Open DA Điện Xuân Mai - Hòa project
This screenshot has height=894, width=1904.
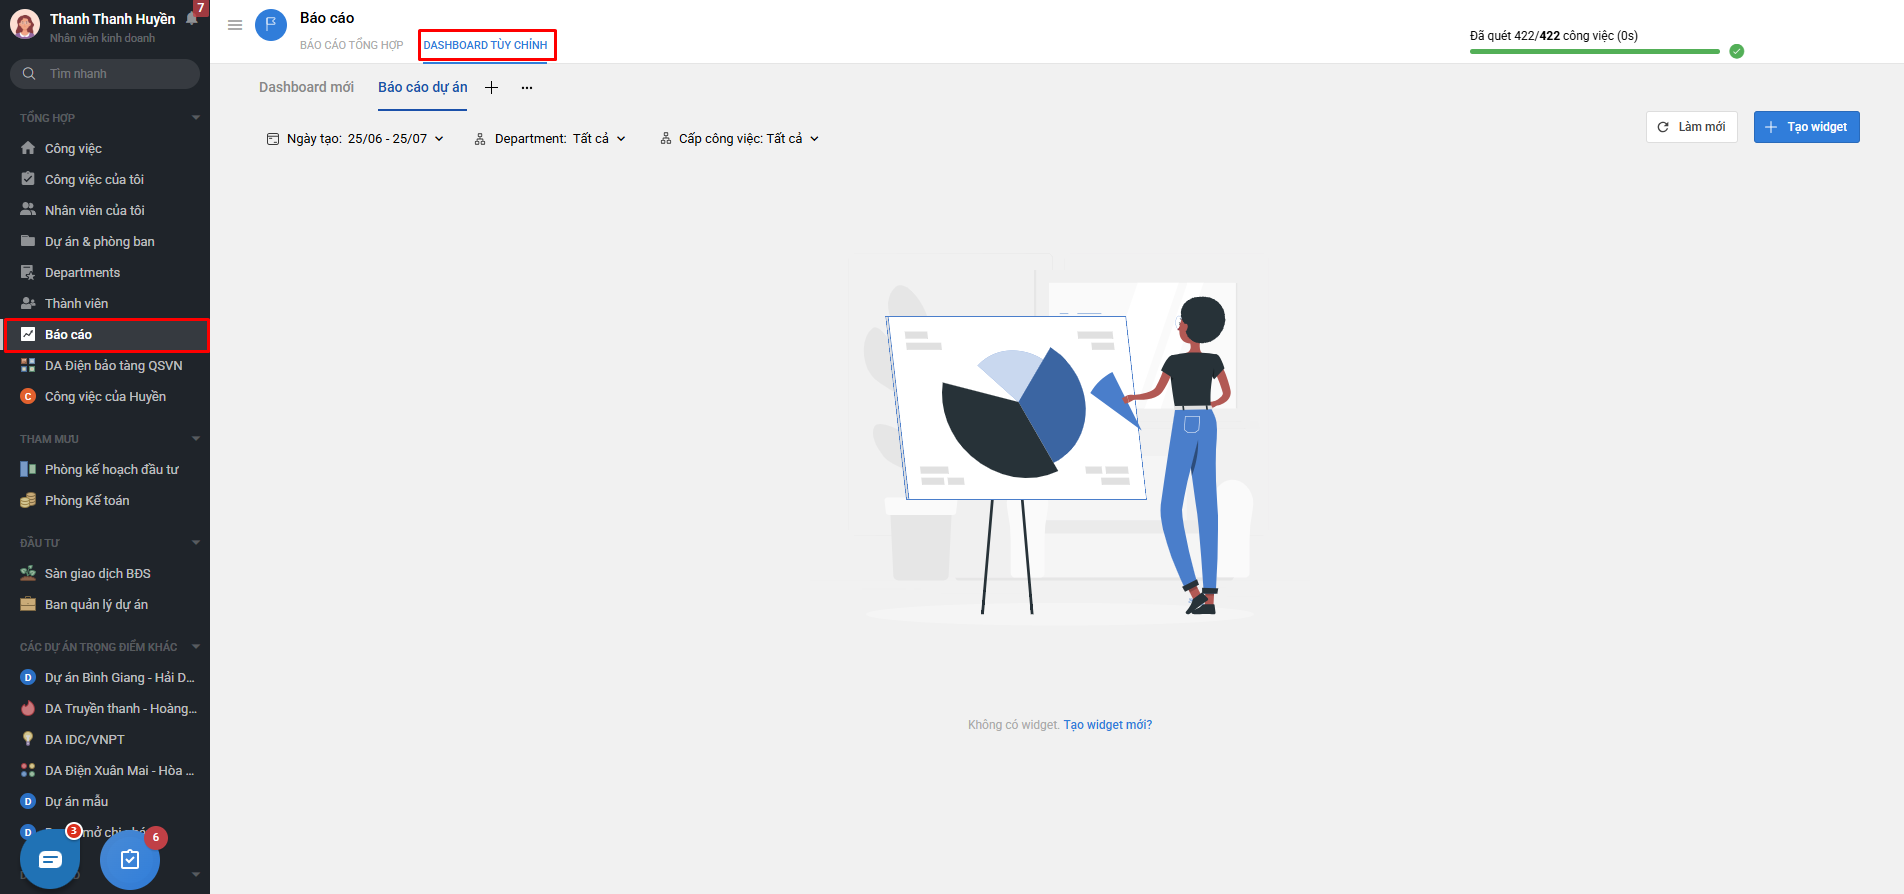pos(105,770)
